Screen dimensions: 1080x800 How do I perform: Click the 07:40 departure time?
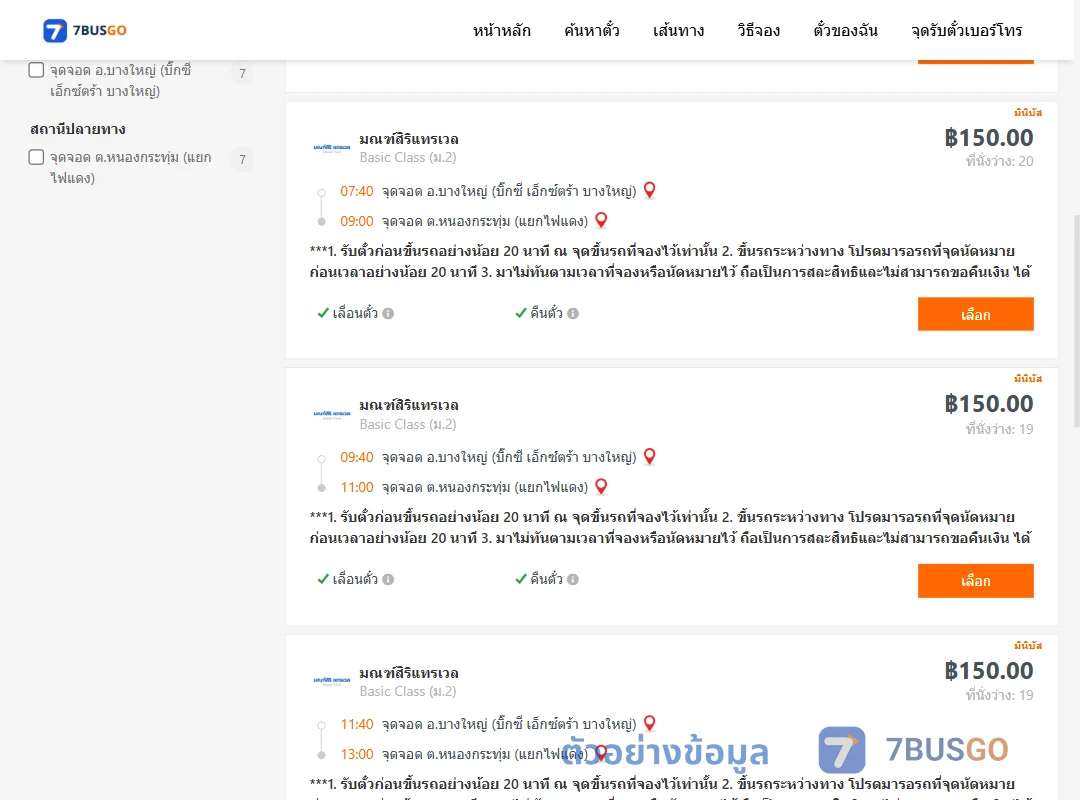pos(357,191)
